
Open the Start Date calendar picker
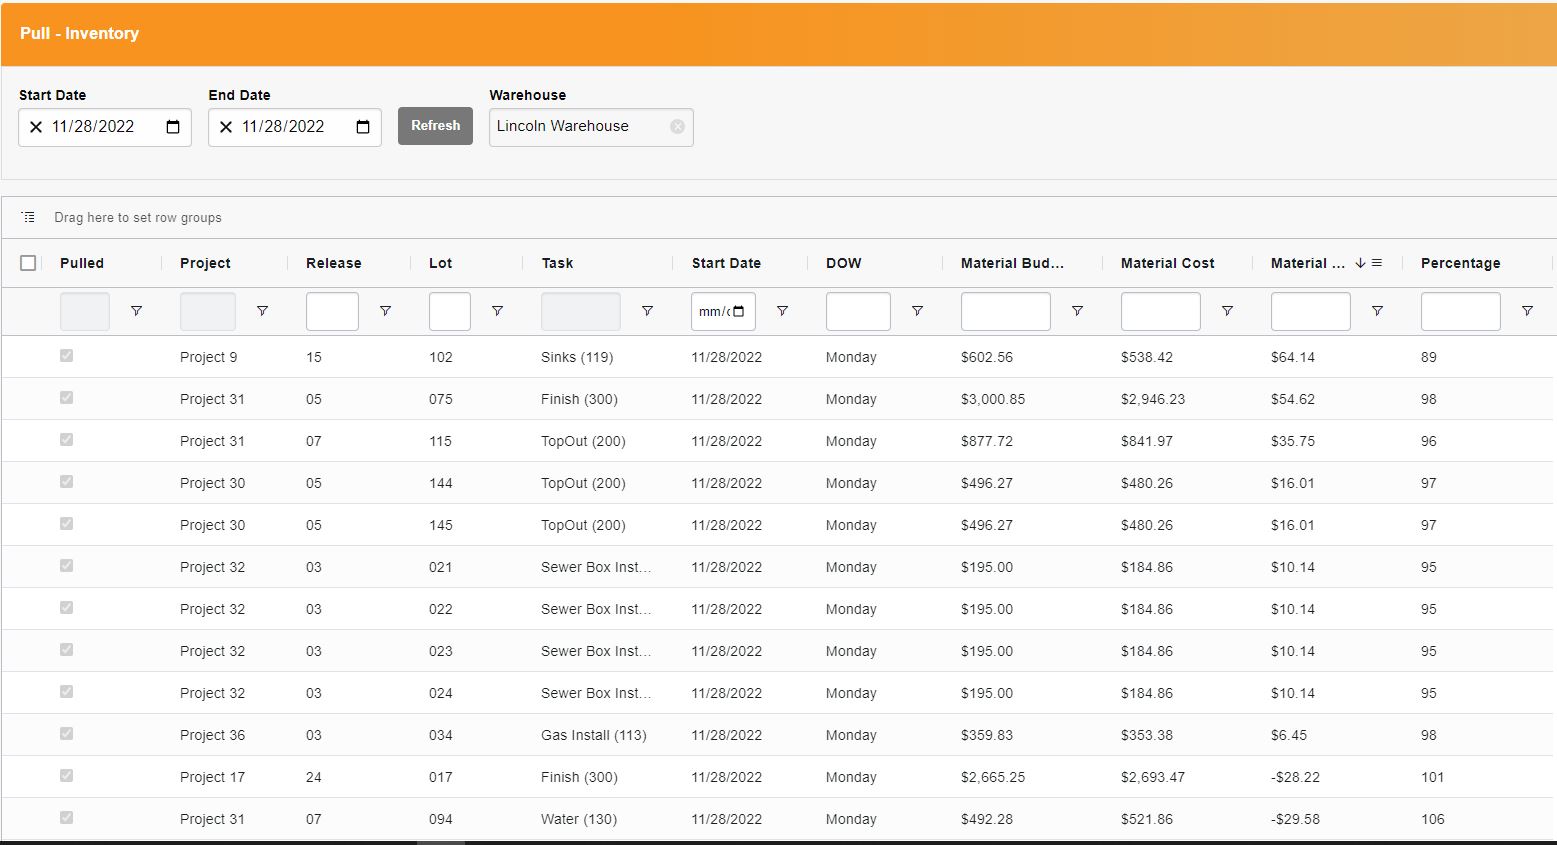pos(173,127)
